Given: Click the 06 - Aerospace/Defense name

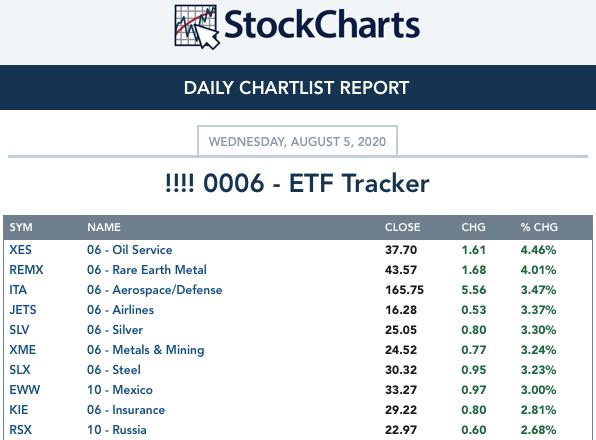Looking at the screenshot, I should click(155, 290).
